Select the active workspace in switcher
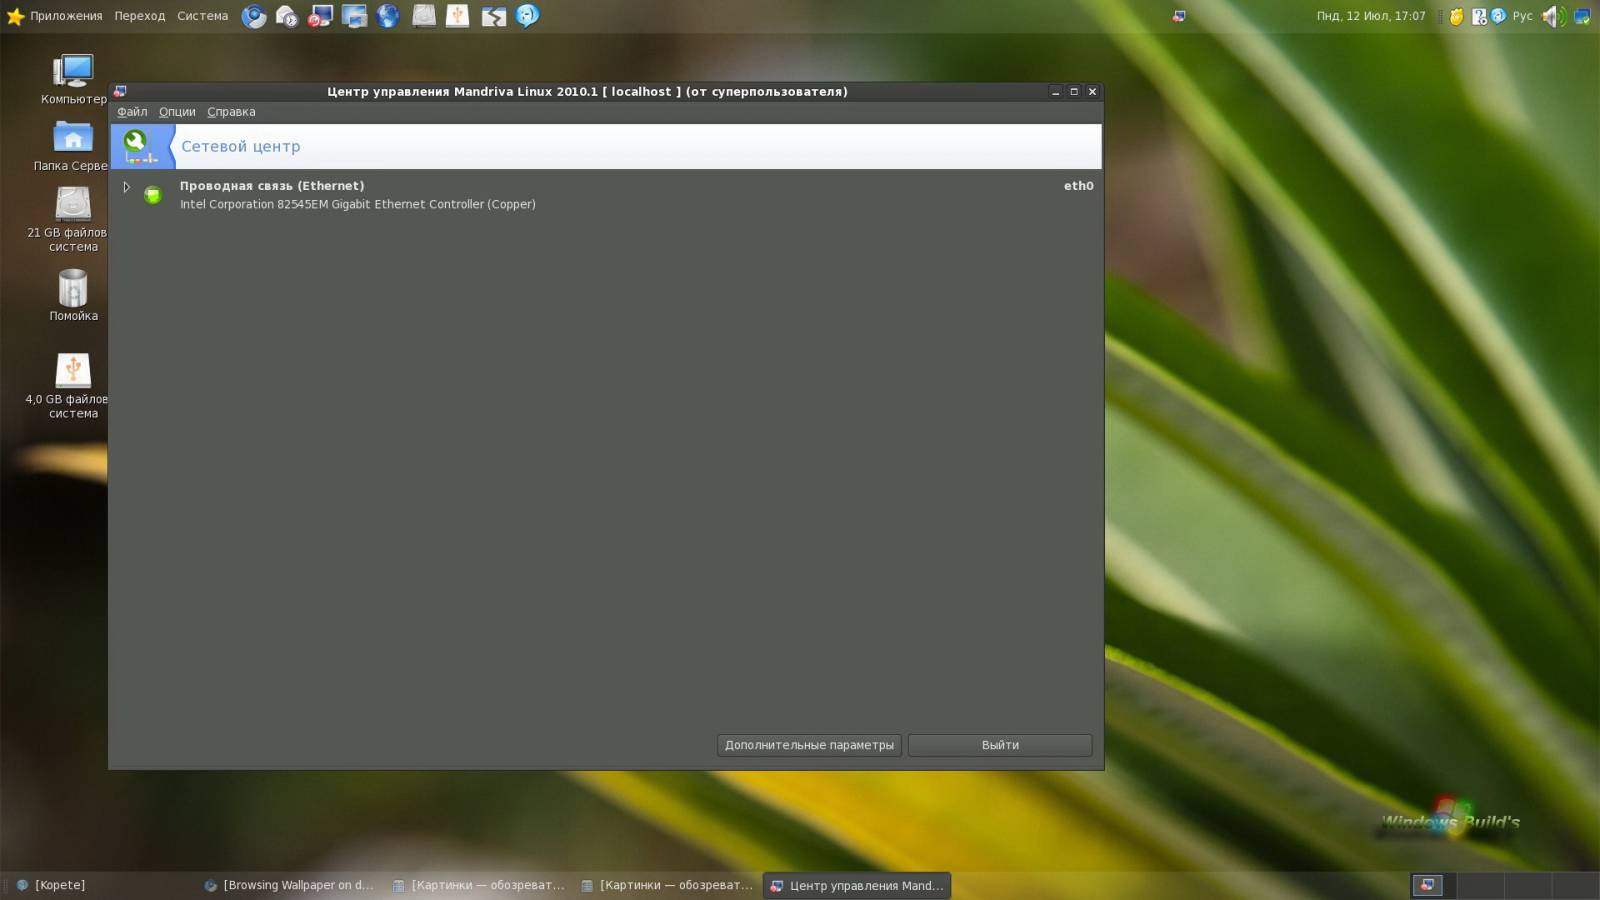 click(x=1427, y=885)
